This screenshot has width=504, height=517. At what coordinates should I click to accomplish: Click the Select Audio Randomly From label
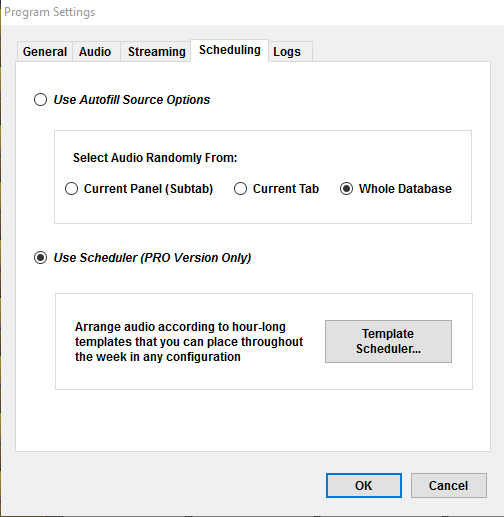pos(155,158)
